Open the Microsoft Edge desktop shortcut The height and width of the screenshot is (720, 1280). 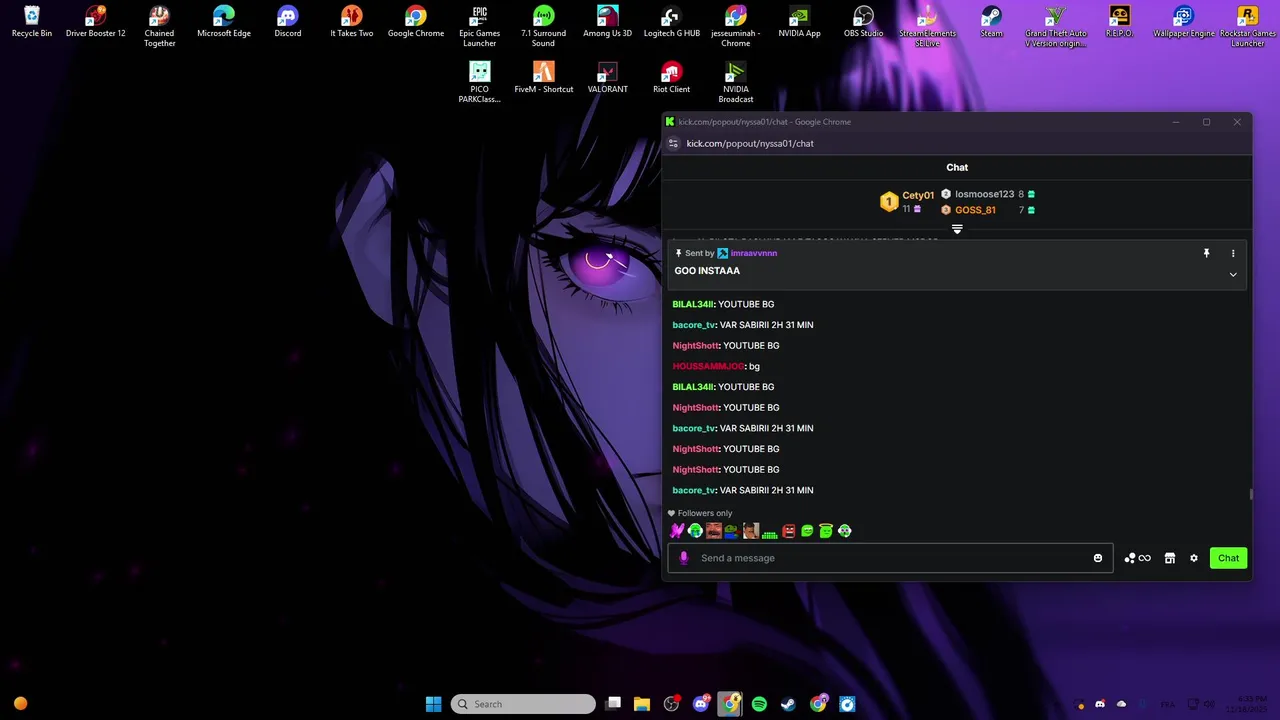(x=224, y=22)
